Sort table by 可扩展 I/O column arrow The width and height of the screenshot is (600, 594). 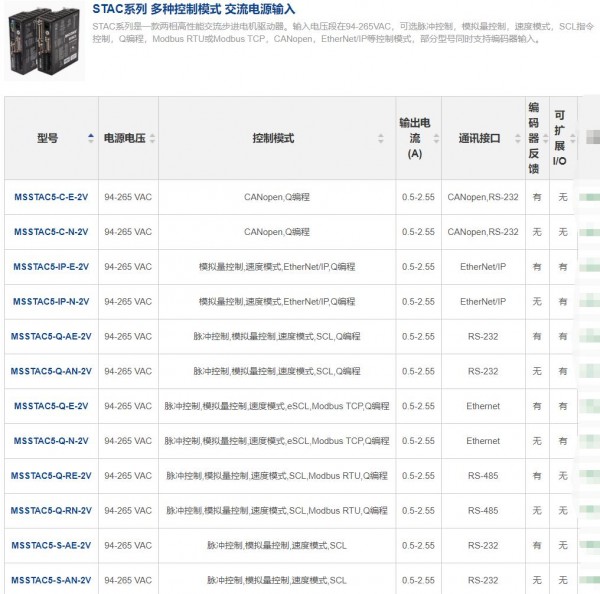(572, 138)
